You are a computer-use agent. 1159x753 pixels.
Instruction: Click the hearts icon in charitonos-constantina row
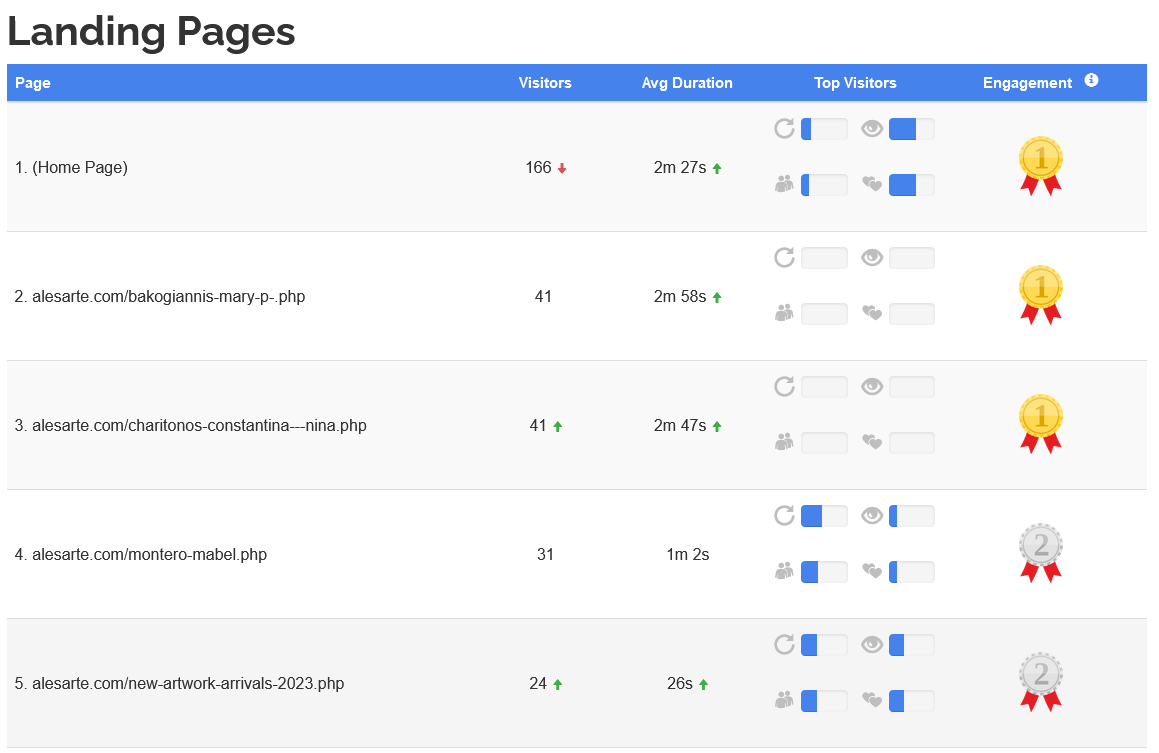pos(872,442)
